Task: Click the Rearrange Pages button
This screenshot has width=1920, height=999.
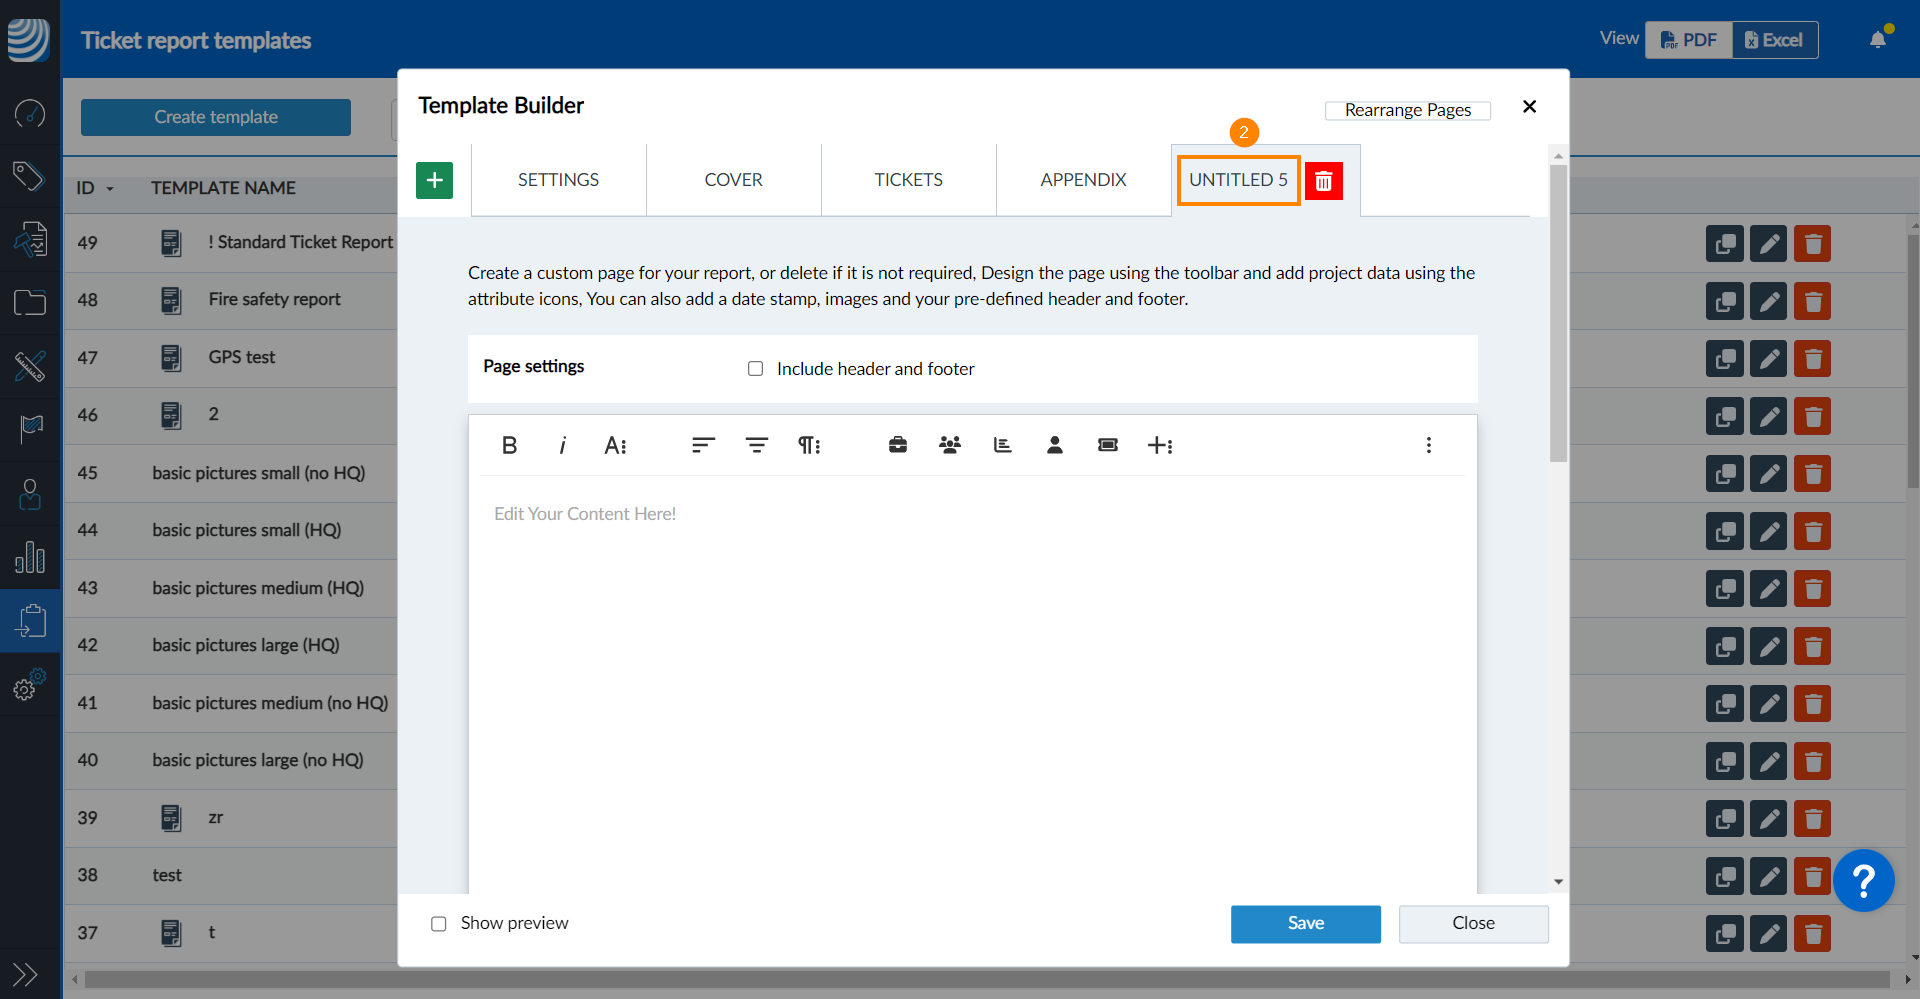Action: click(x=1407, y=110)
